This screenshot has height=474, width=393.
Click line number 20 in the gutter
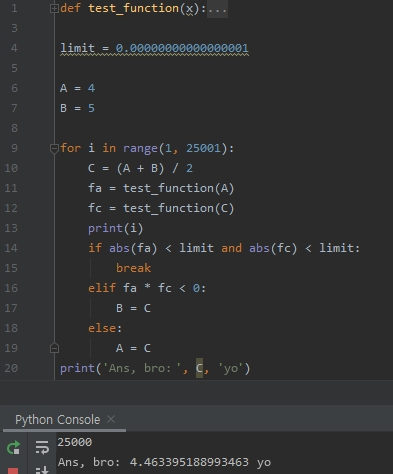point(11,368)
